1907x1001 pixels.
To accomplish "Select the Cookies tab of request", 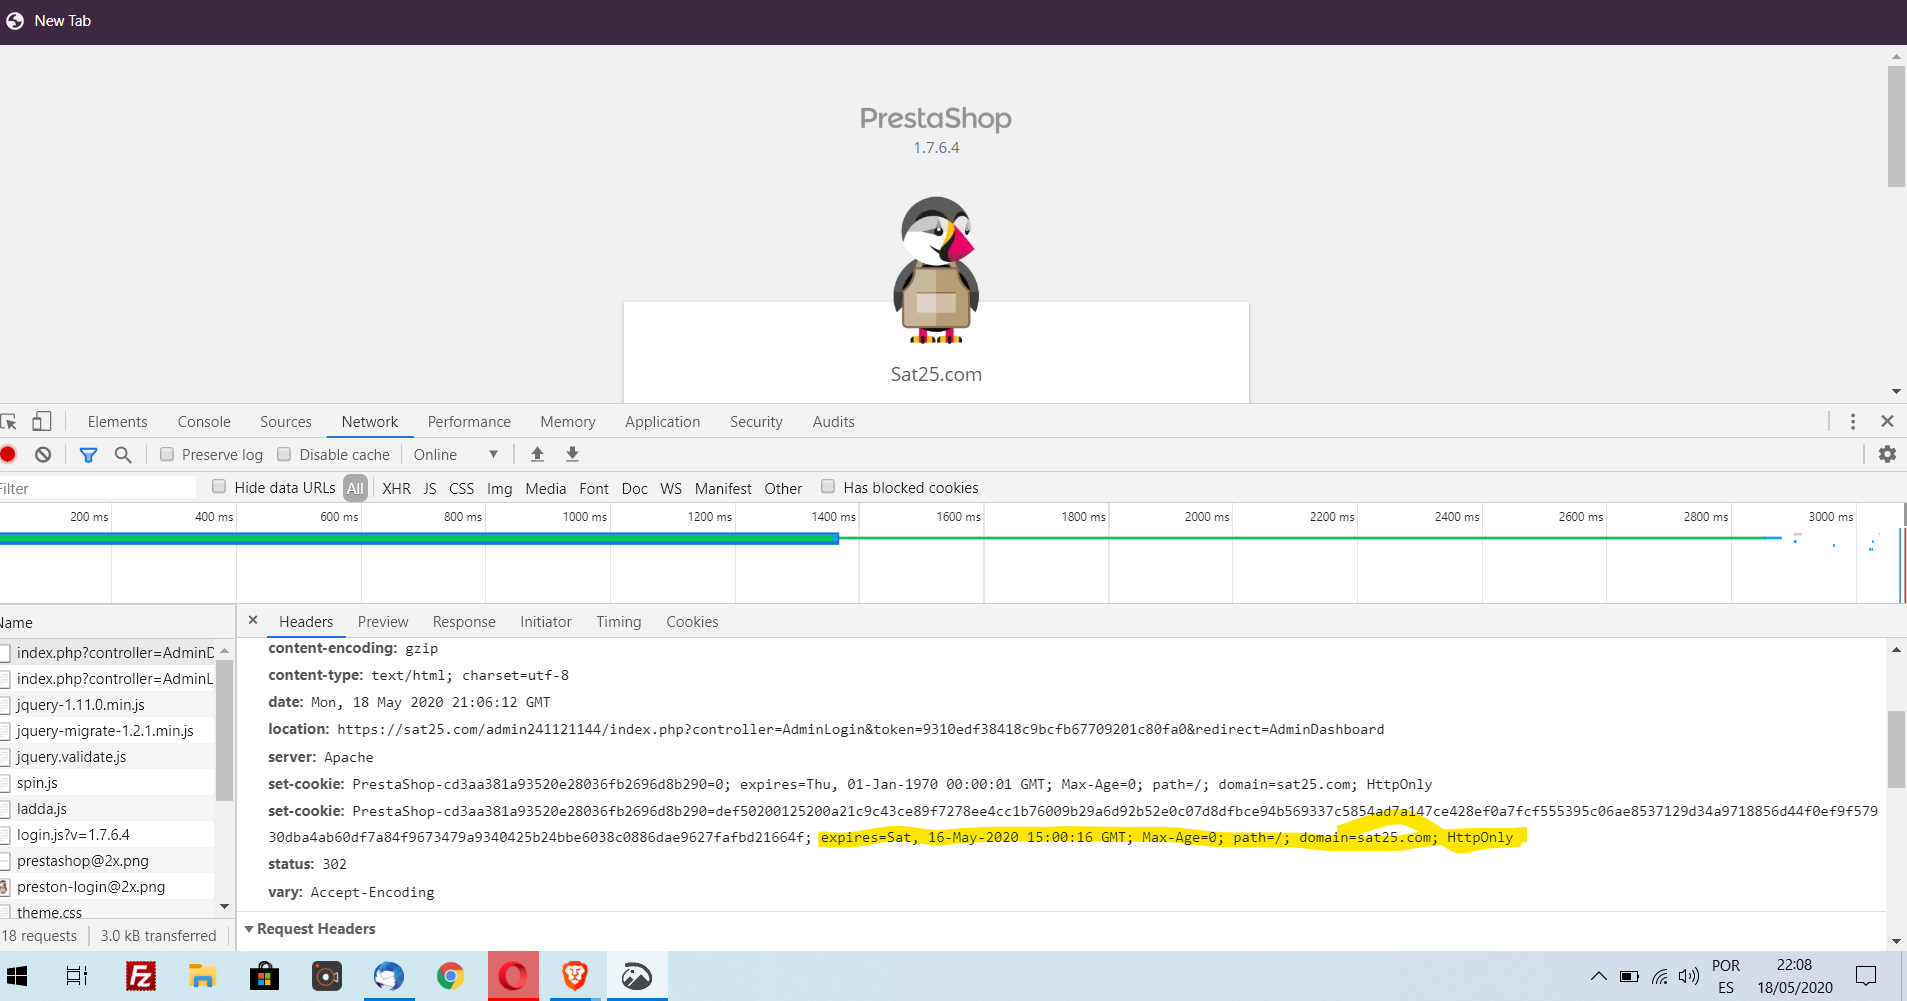I will pyautogui.click(x=692, y=622).
